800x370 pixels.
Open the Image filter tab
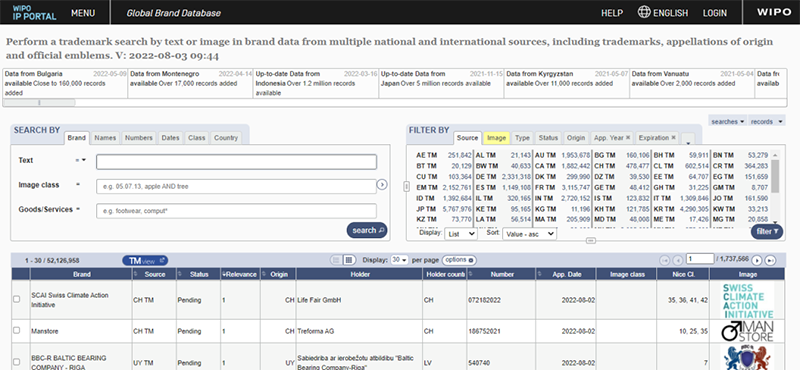[x=496, y=138]
